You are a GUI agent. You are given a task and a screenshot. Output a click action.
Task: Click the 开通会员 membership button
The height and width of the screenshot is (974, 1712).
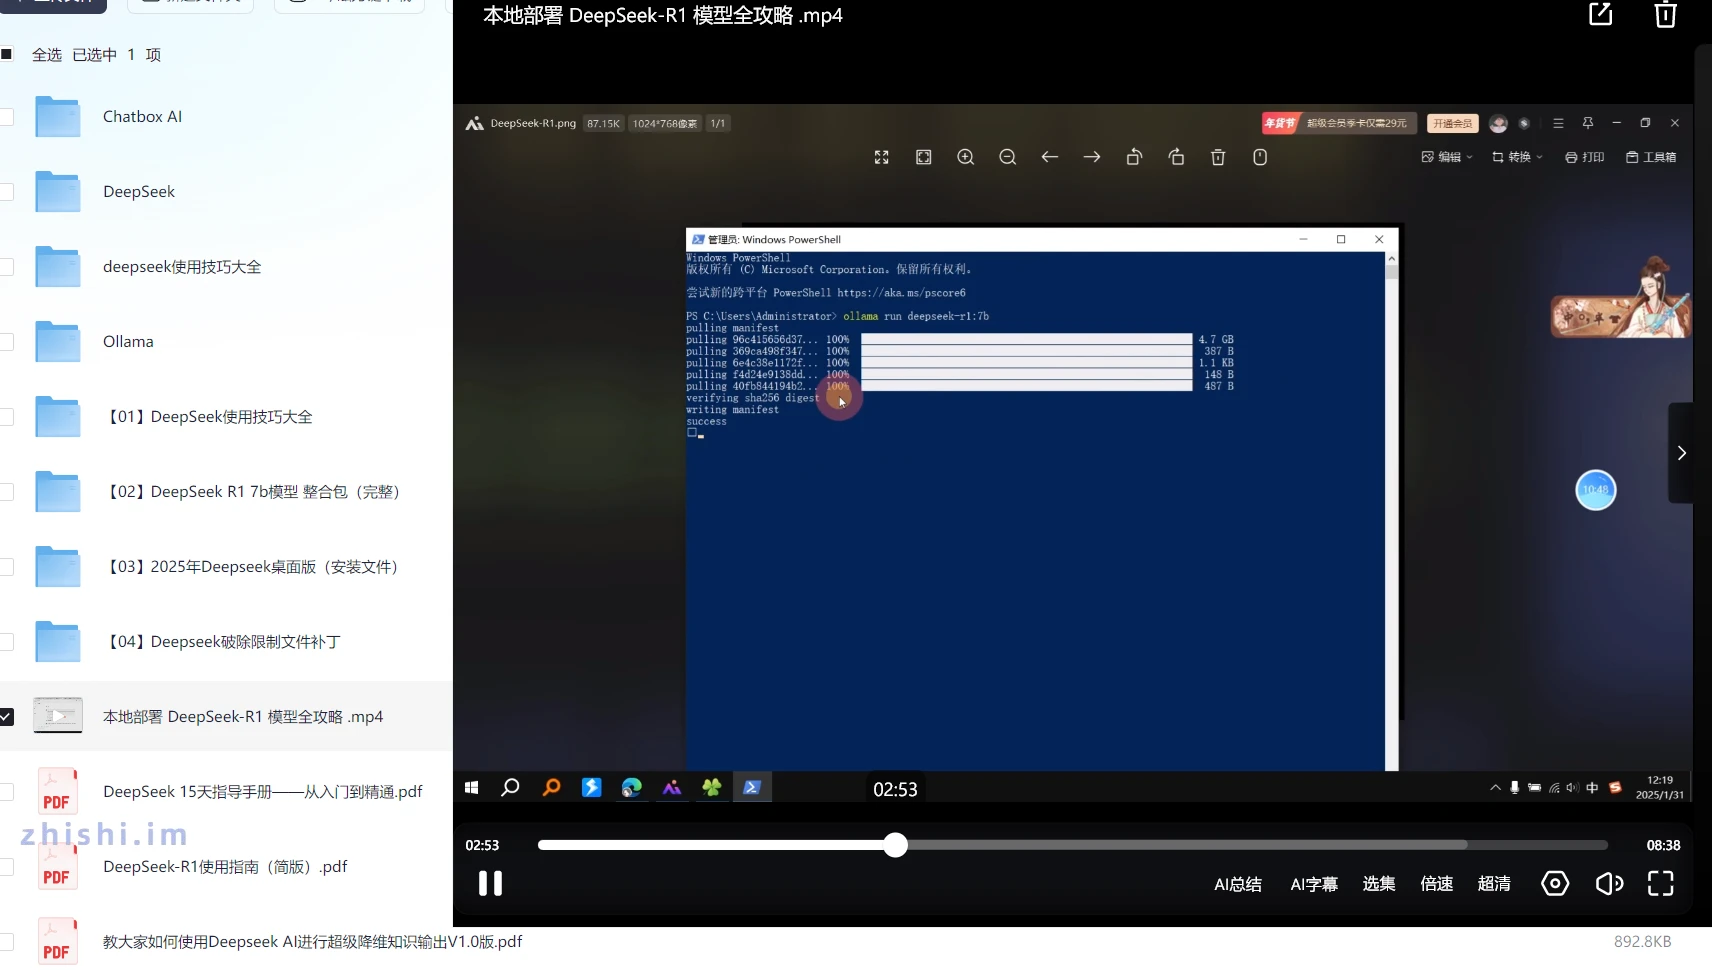tap(1452, 123)
